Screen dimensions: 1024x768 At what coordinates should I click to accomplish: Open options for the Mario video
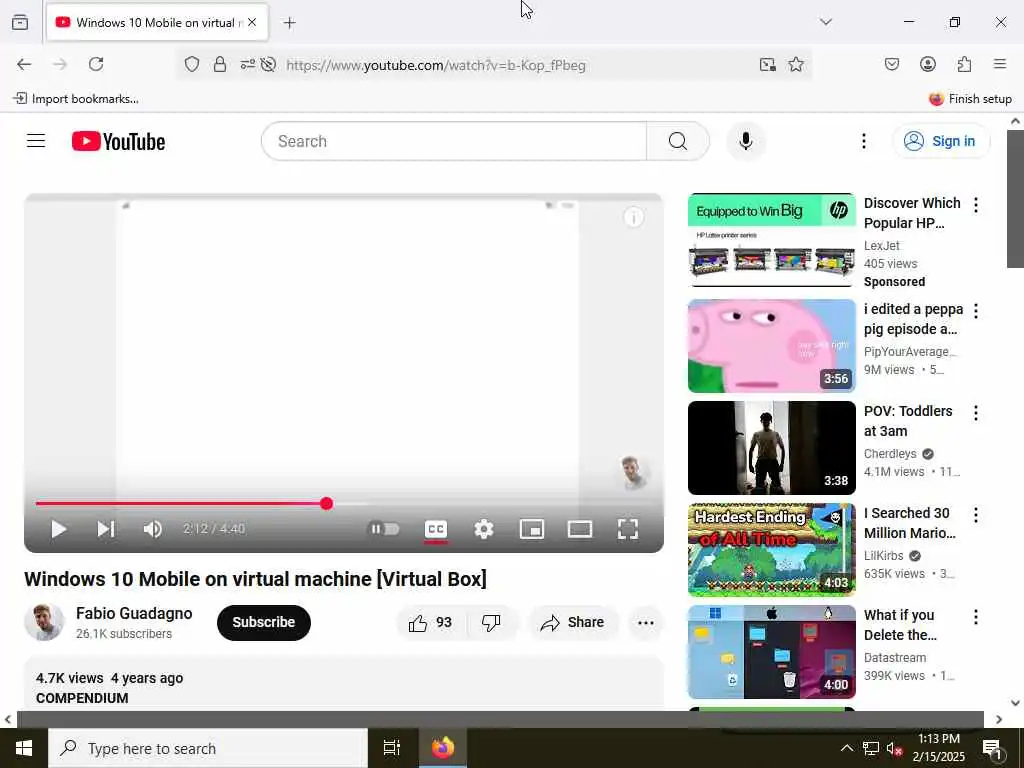976,515
